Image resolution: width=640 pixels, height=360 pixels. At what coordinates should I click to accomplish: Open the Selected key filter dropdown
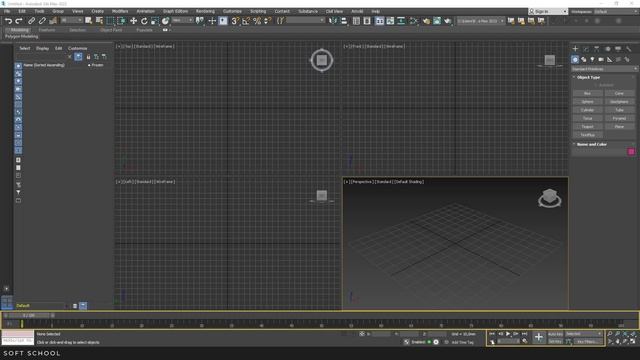pos(584,334)
